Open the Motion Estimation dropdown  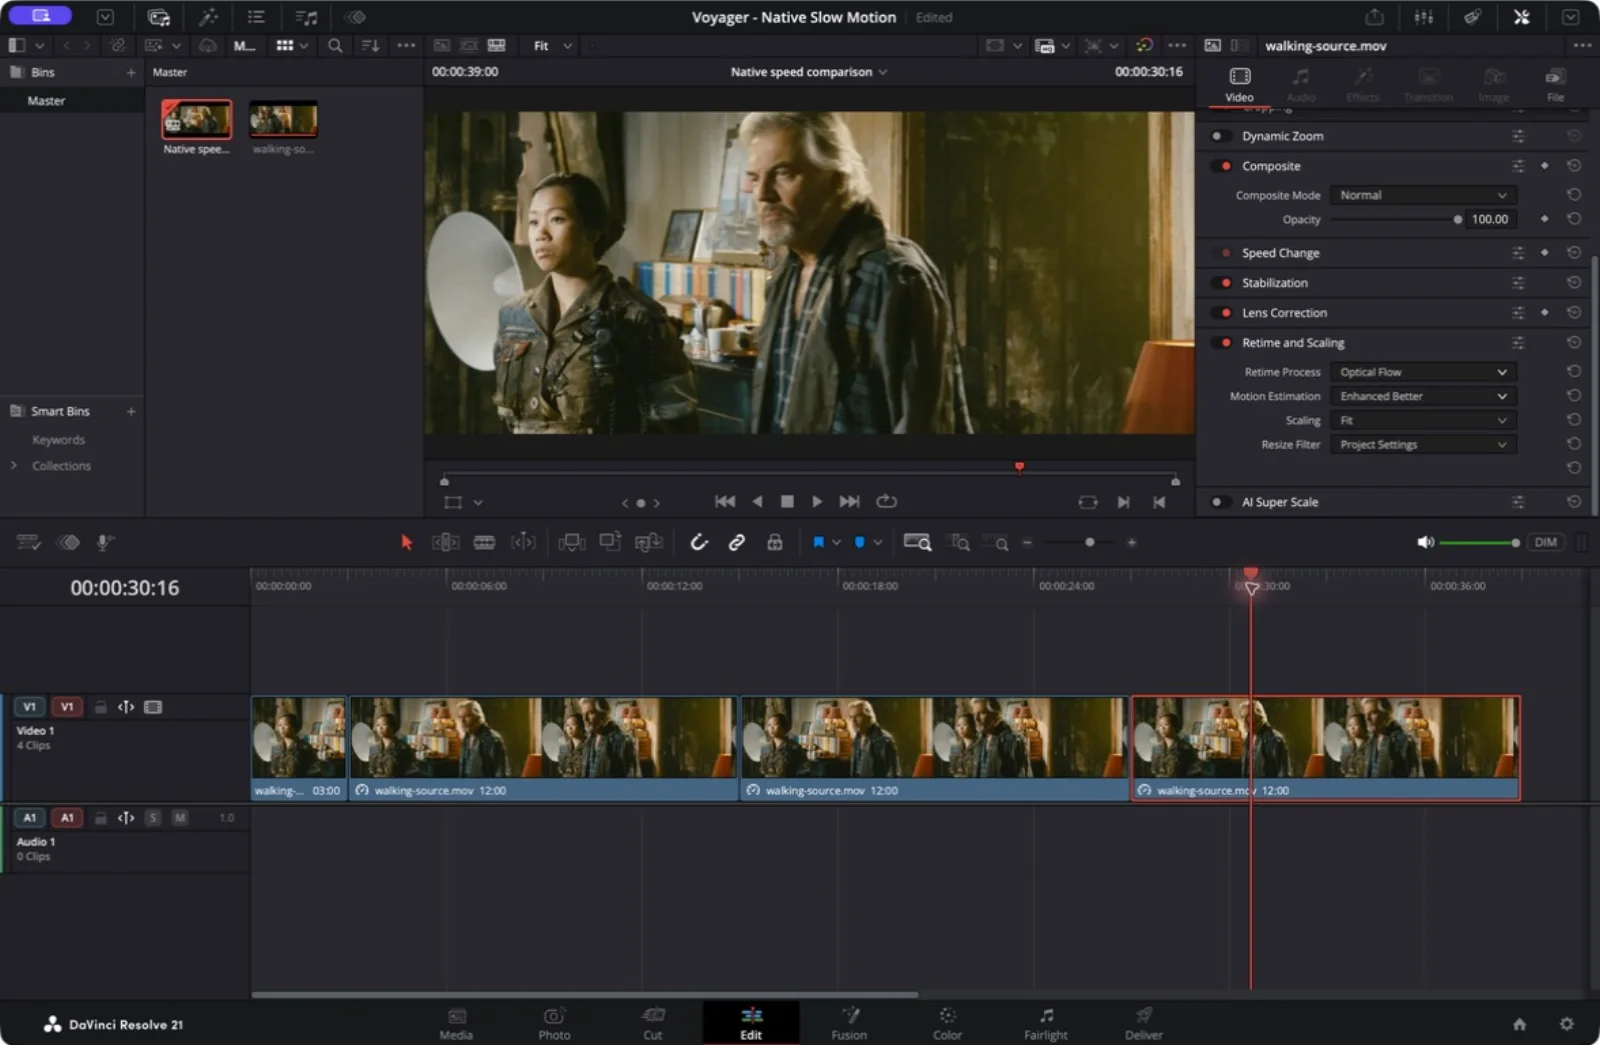pyautogui.click(x=1423, y=396)
